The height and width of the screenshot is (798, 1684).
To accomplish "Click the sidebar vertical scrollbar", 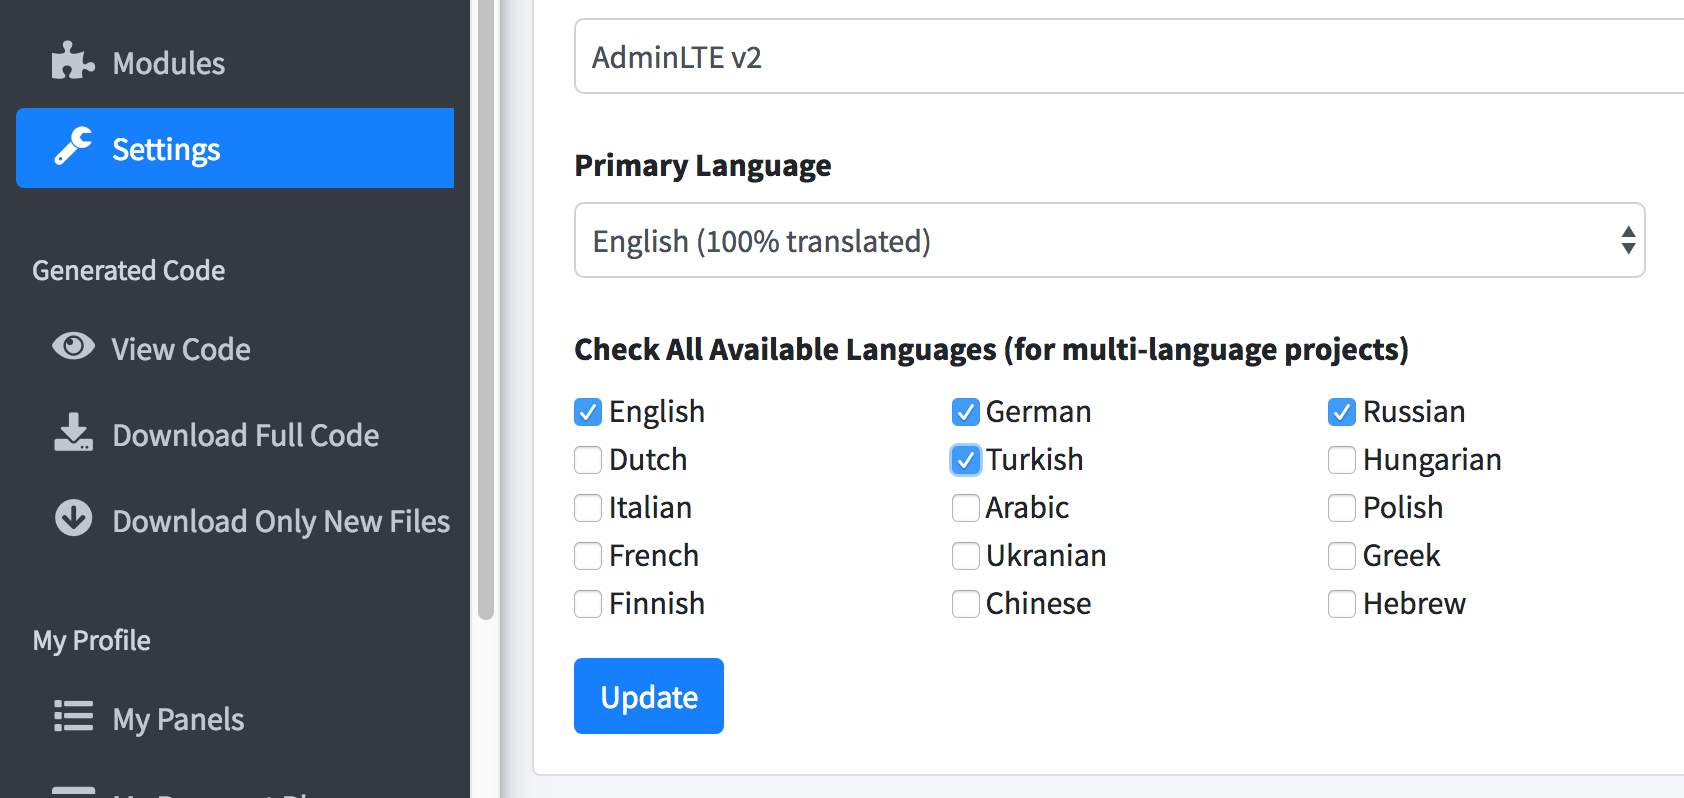I will (x=486, y=300).
